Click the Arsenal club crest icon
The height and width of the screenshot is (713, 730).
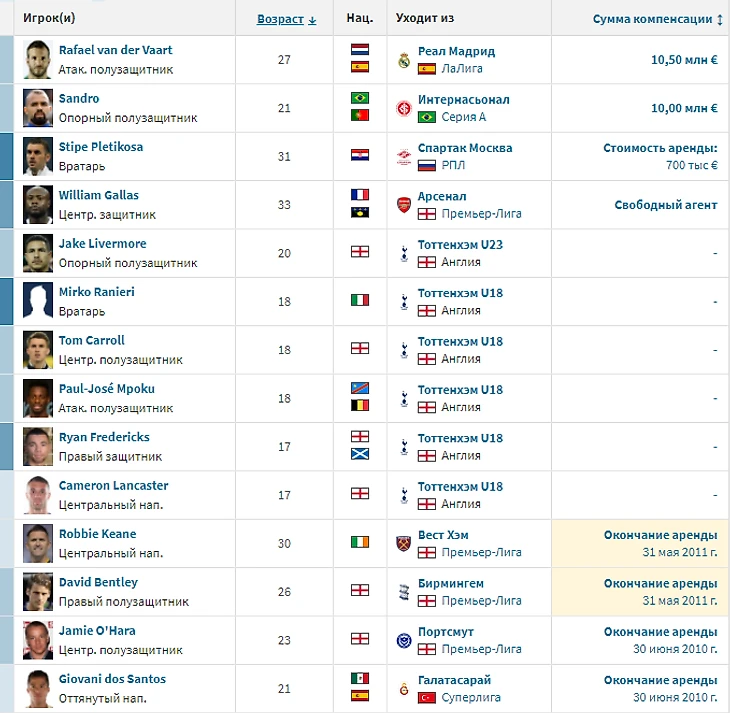[404, 205]
